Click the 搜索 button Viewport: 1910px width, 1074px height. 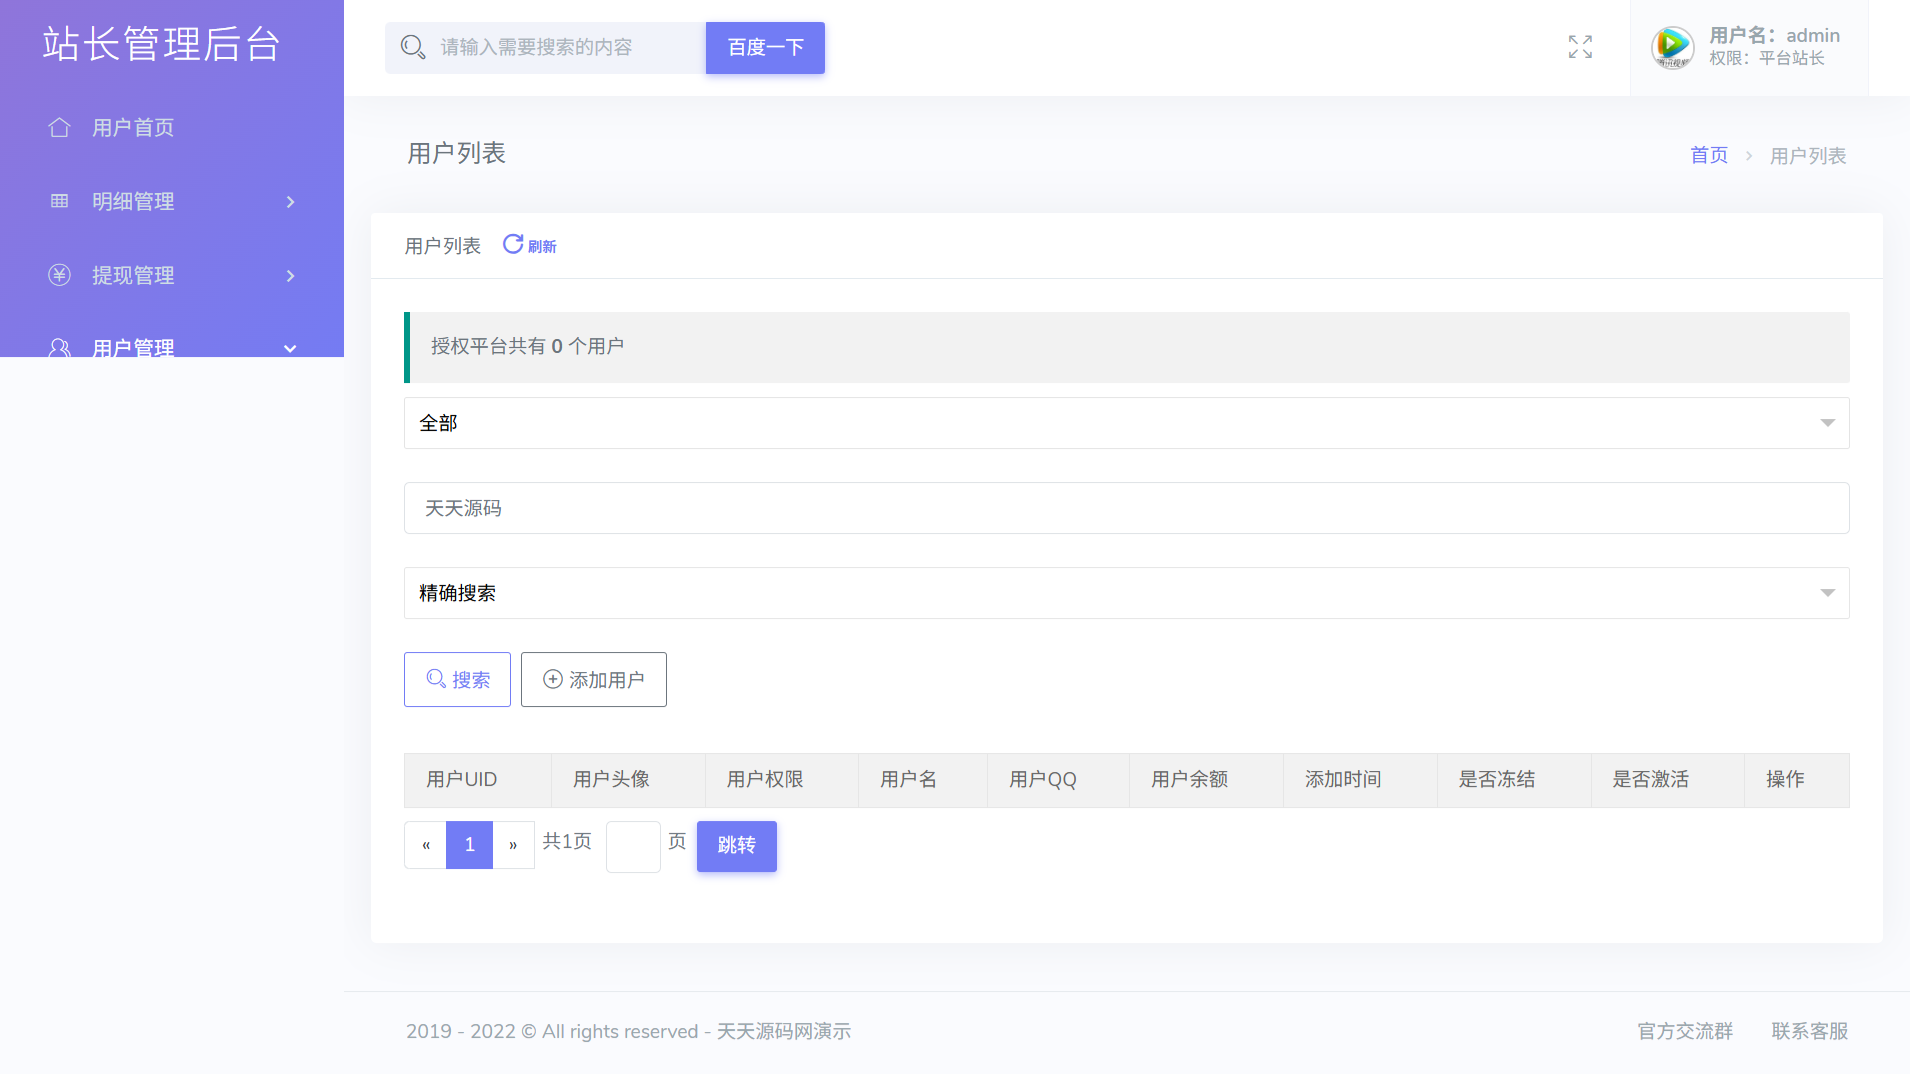(457, 679)
